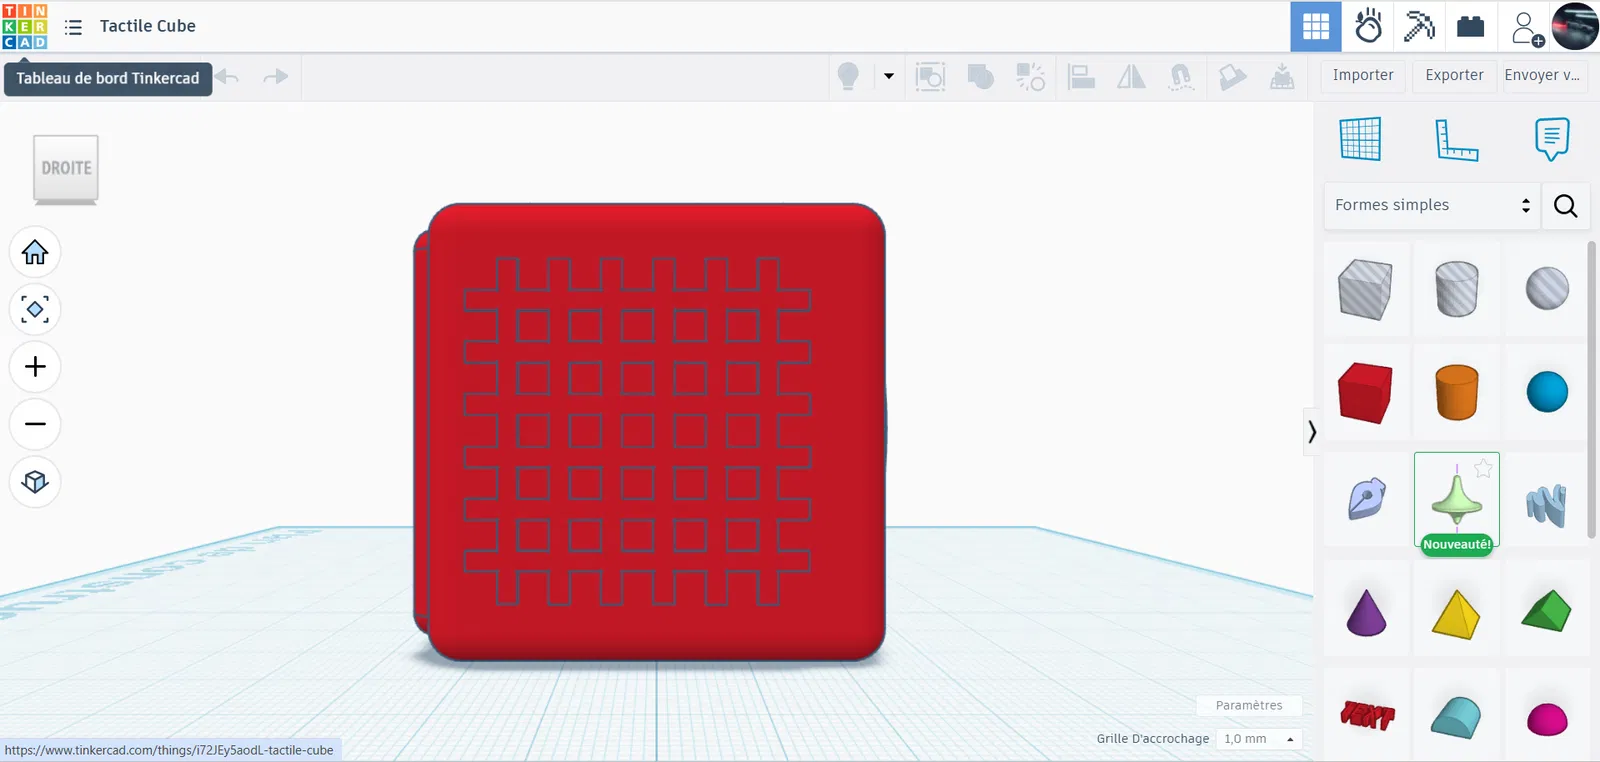Open the Grille D'accrochage 1,0 mm dropdown
The width and height of the screenshot is (1600, 762).
click(1258, 739)
